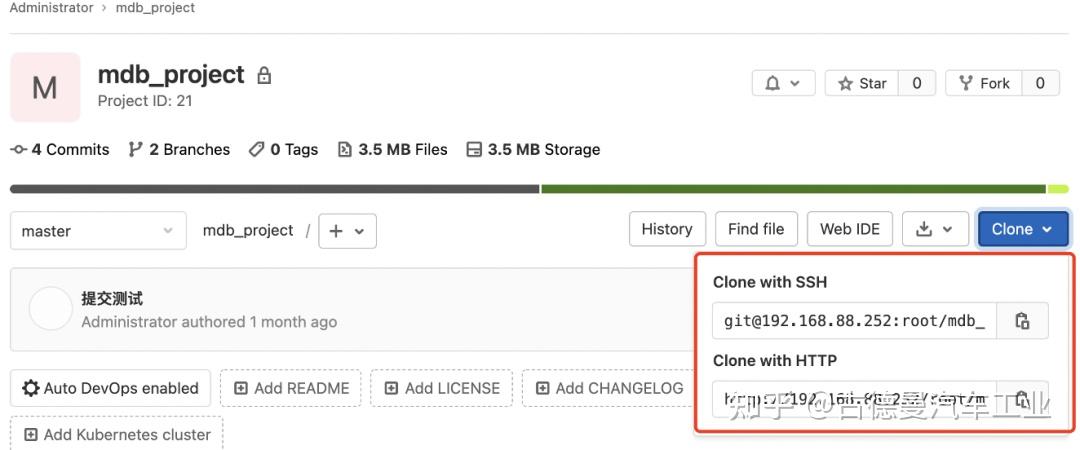Screen dimensions: 1080x450
Task: Copy the SSH clone URL
Action: pos(1022,321)
